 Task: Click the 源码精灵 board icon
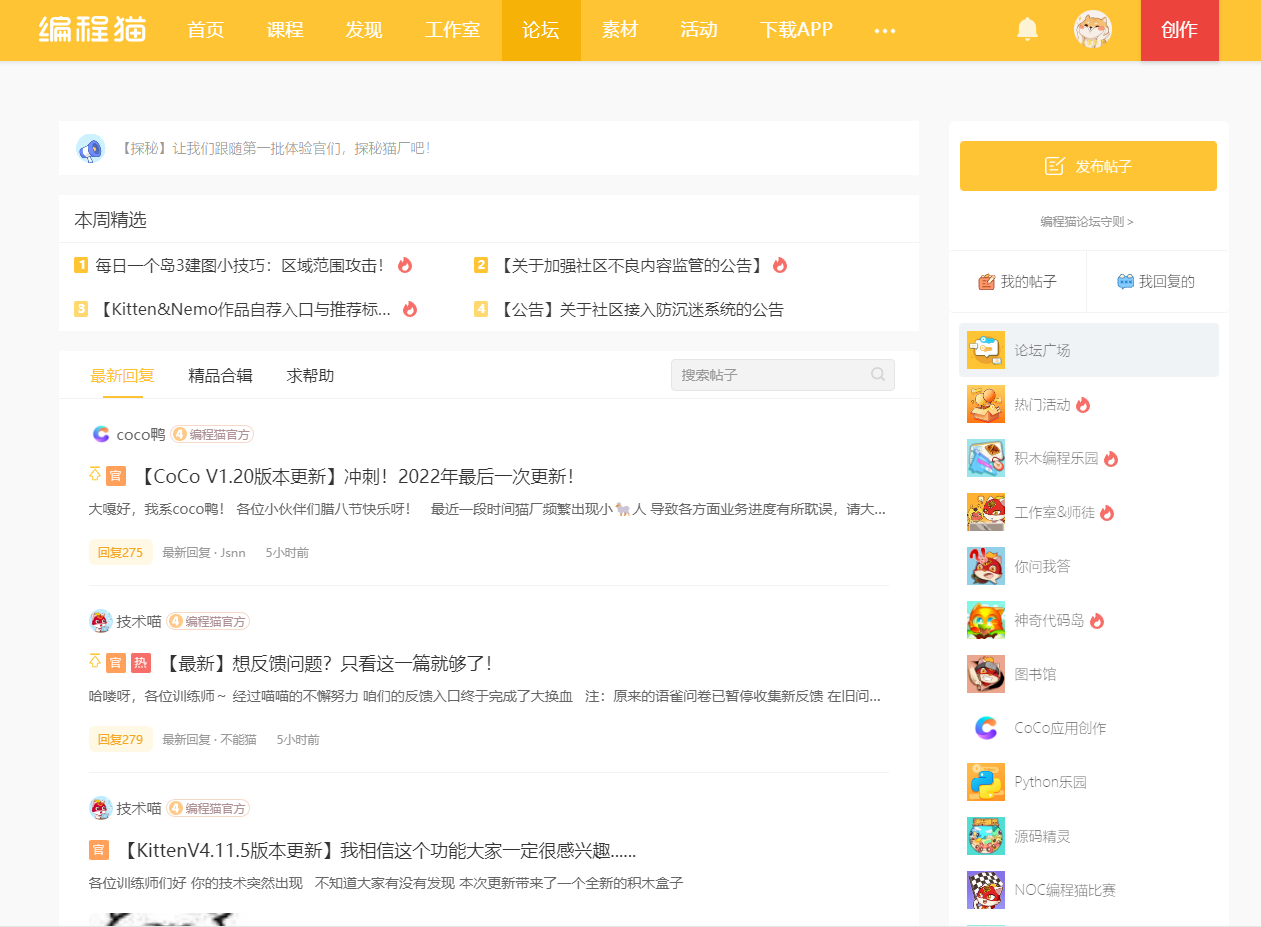click(986, 836)
